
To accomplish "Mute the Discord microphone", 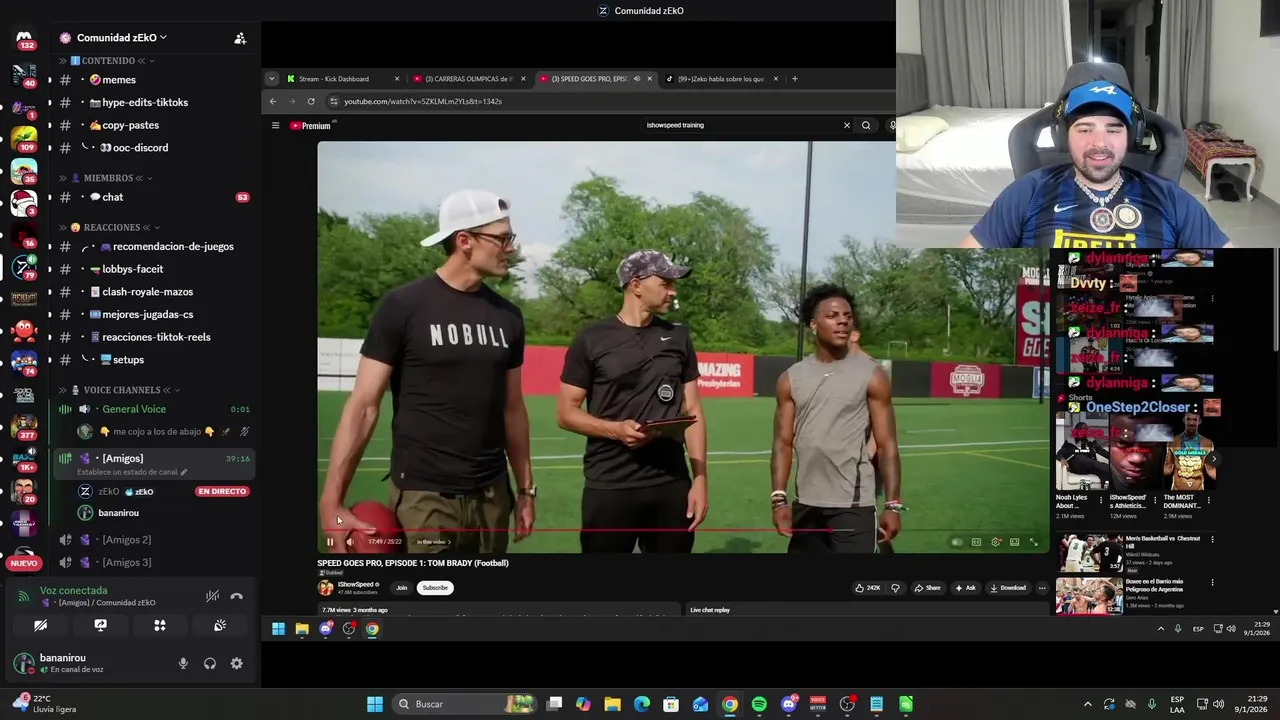I will 183,663.
